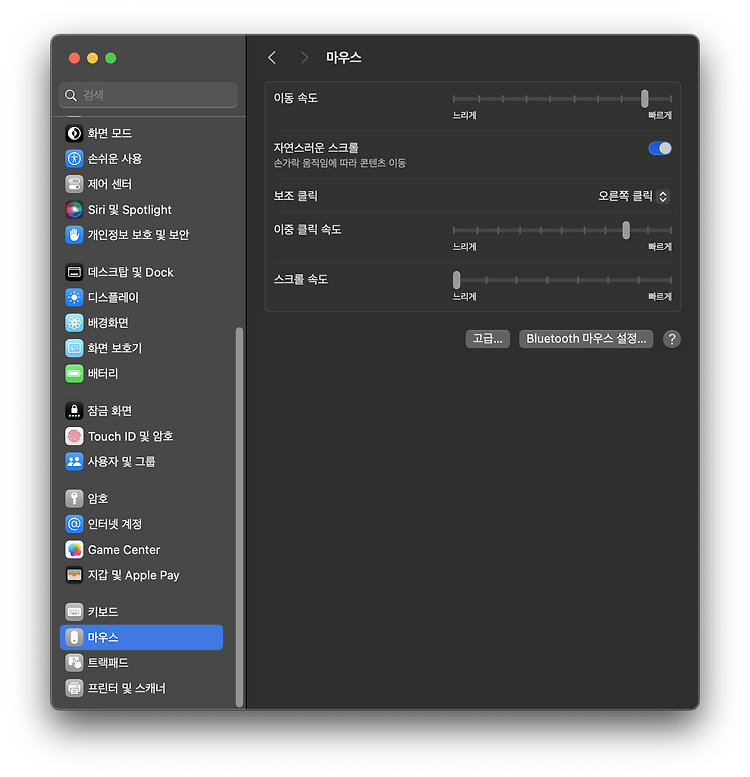Click the yellow minimize window button

(x=93, y=58)
